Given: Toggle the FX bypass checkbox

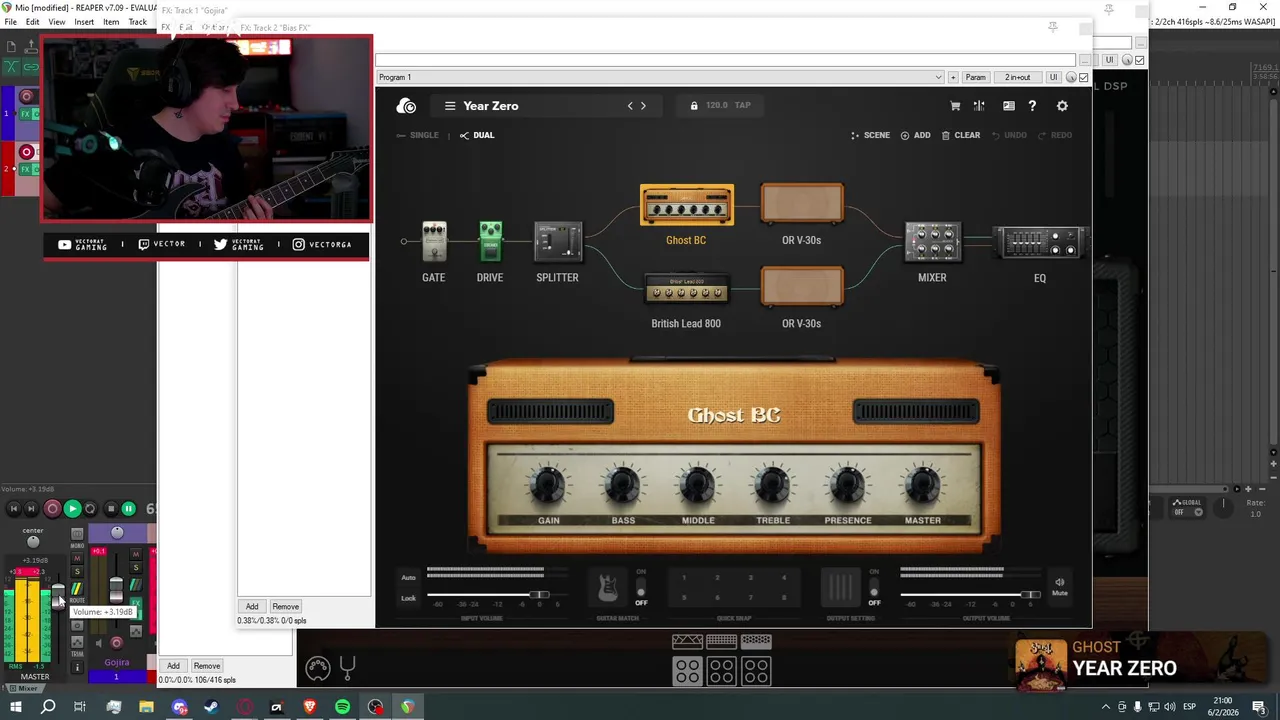Looking at the screenshot, I should 1083,77.
